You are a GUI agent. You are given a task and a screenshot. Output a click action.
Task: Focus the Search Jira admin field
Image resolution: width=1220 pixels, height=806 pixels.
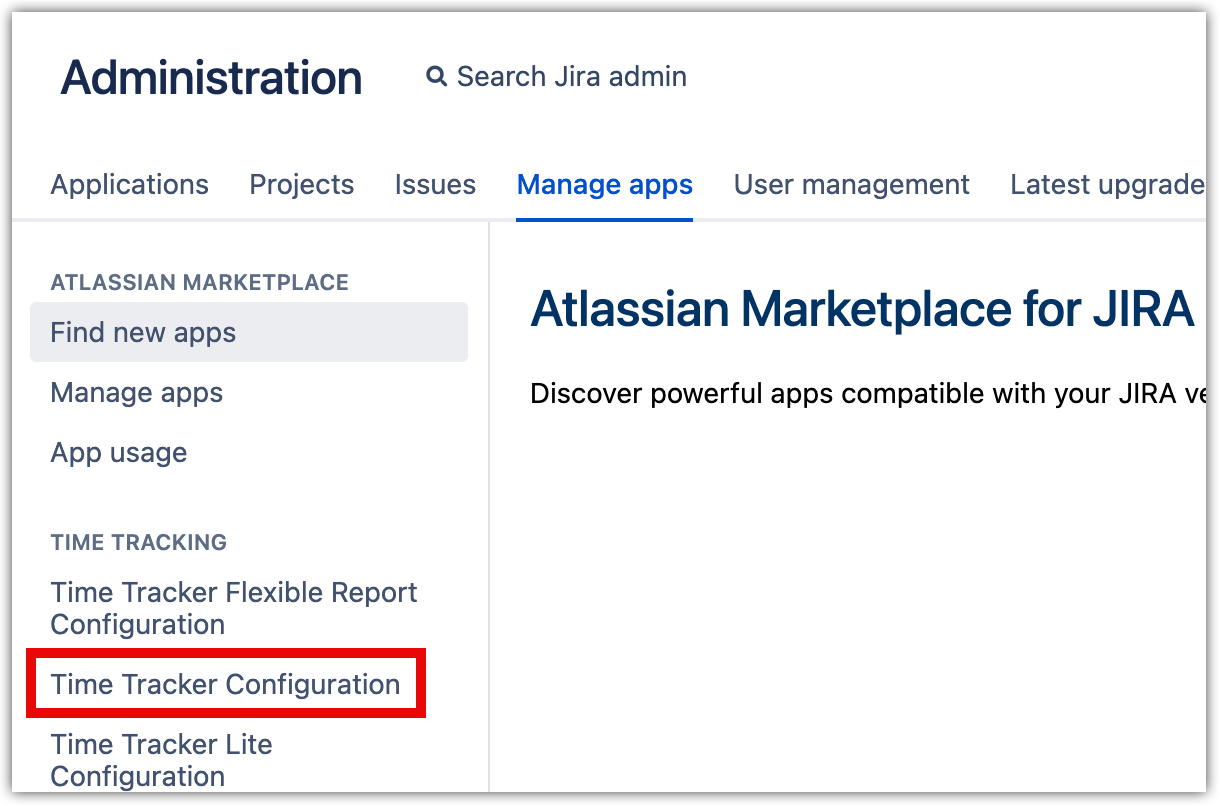pyautogui.click(x=571, y=77)
